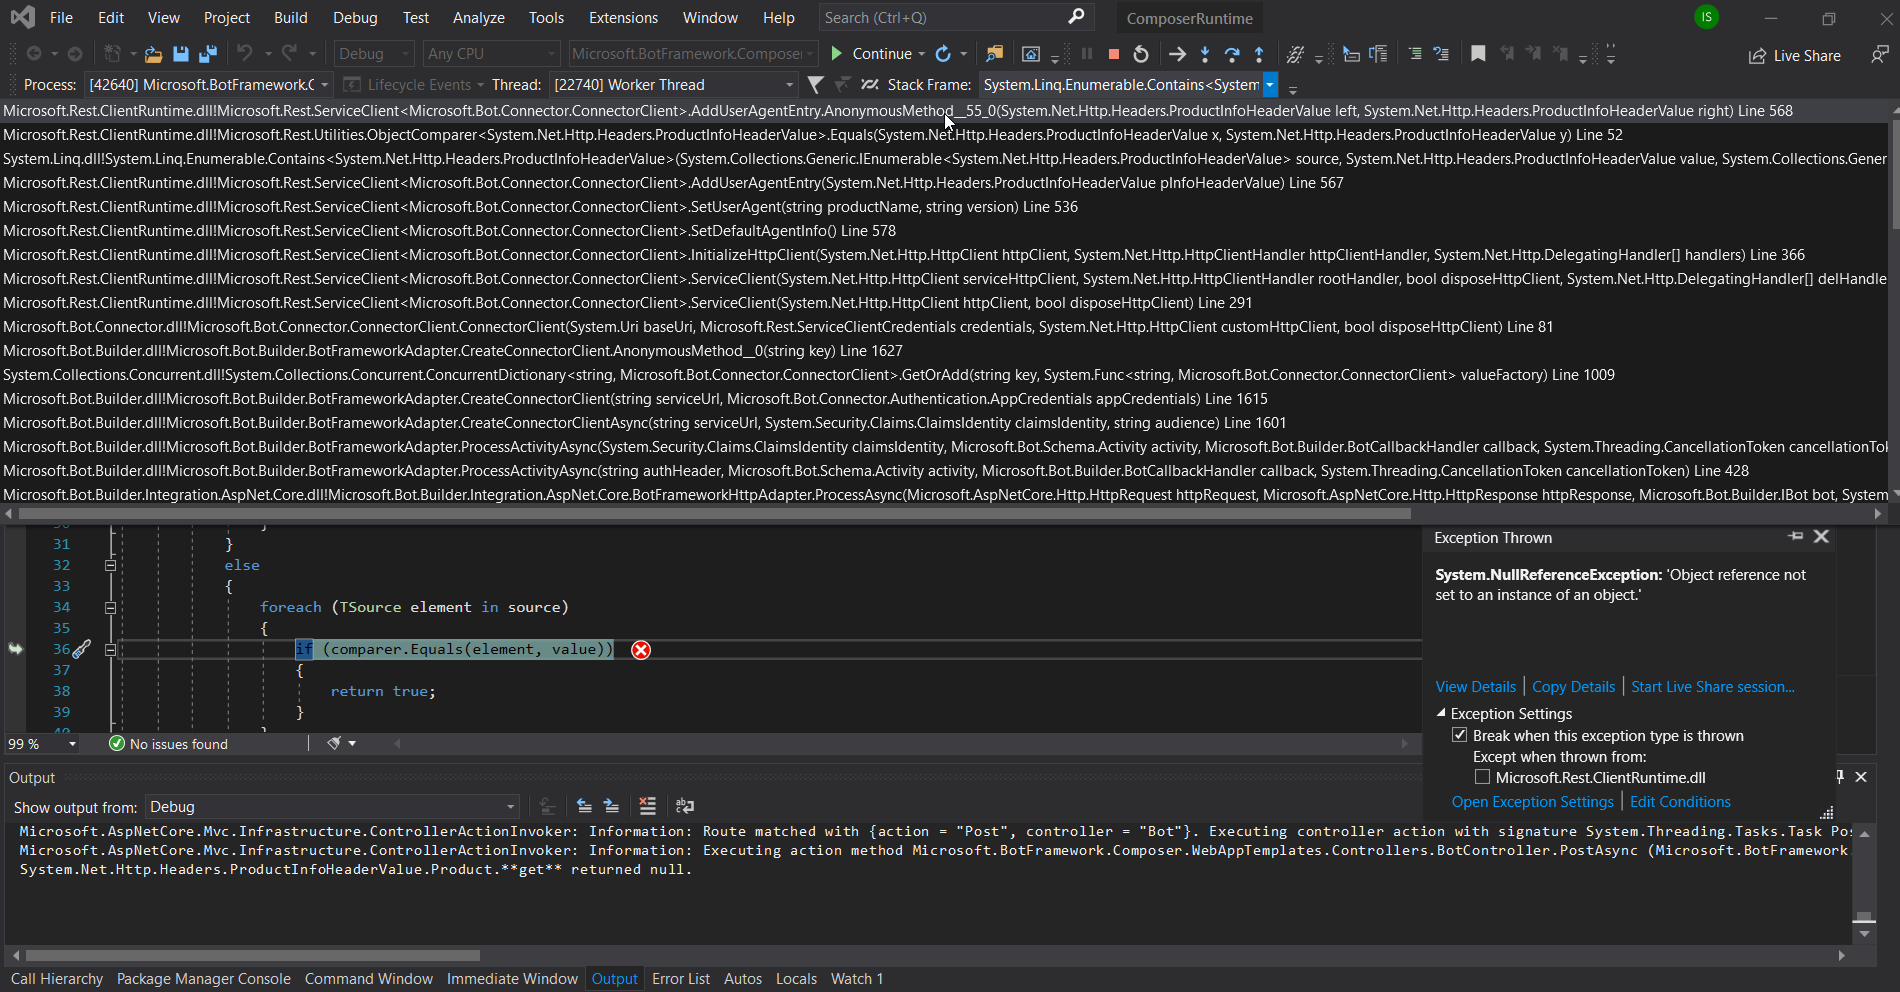Break All using the pause icon
The image size is (1900, 992).
1086,54
